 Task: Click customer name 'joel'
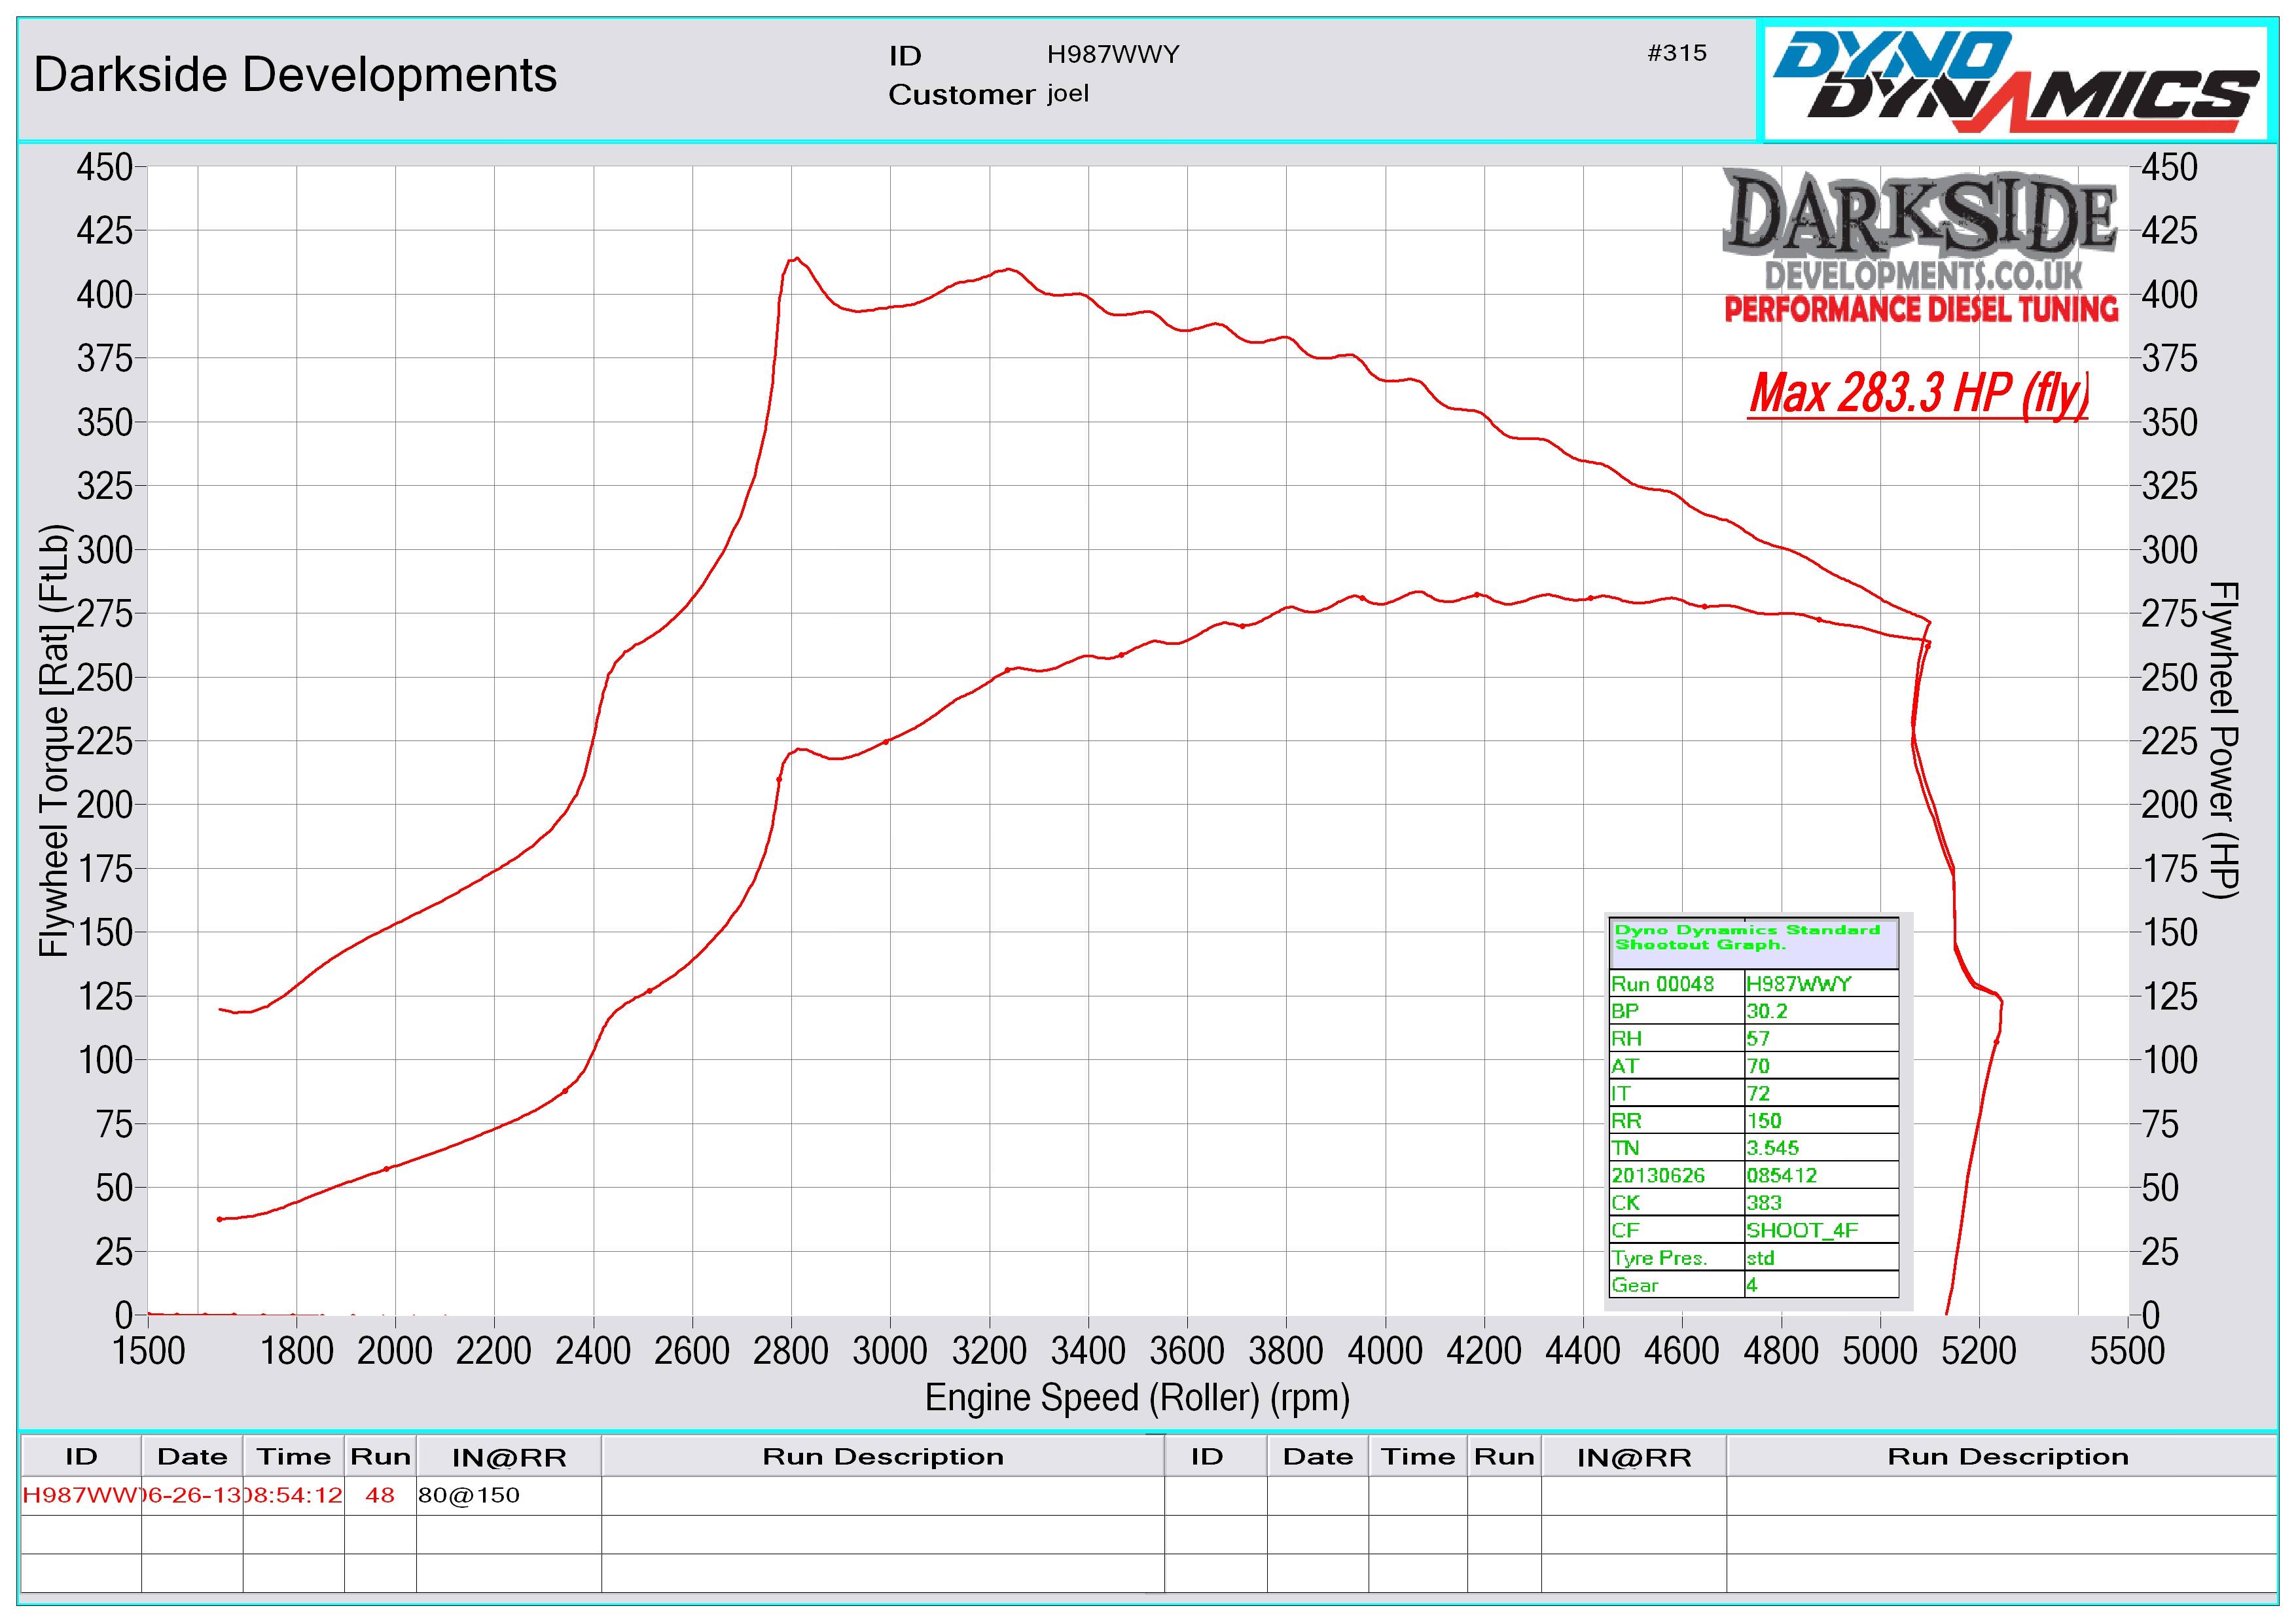point(1068,94)
